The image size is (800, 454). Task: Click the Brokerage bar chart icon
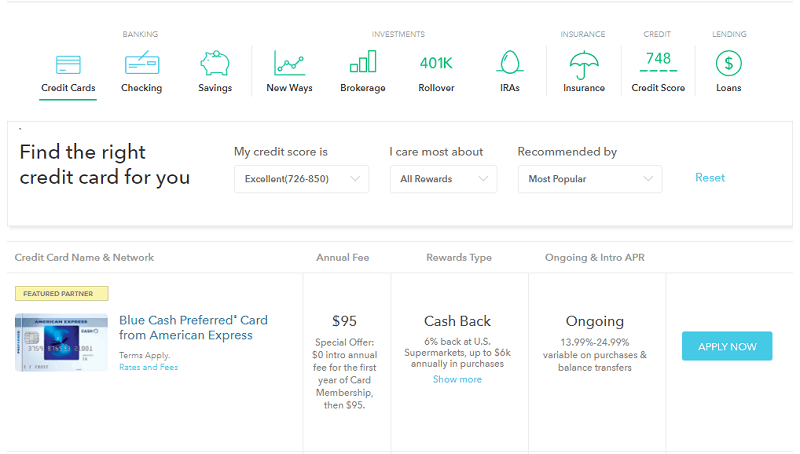pos(362,64)
